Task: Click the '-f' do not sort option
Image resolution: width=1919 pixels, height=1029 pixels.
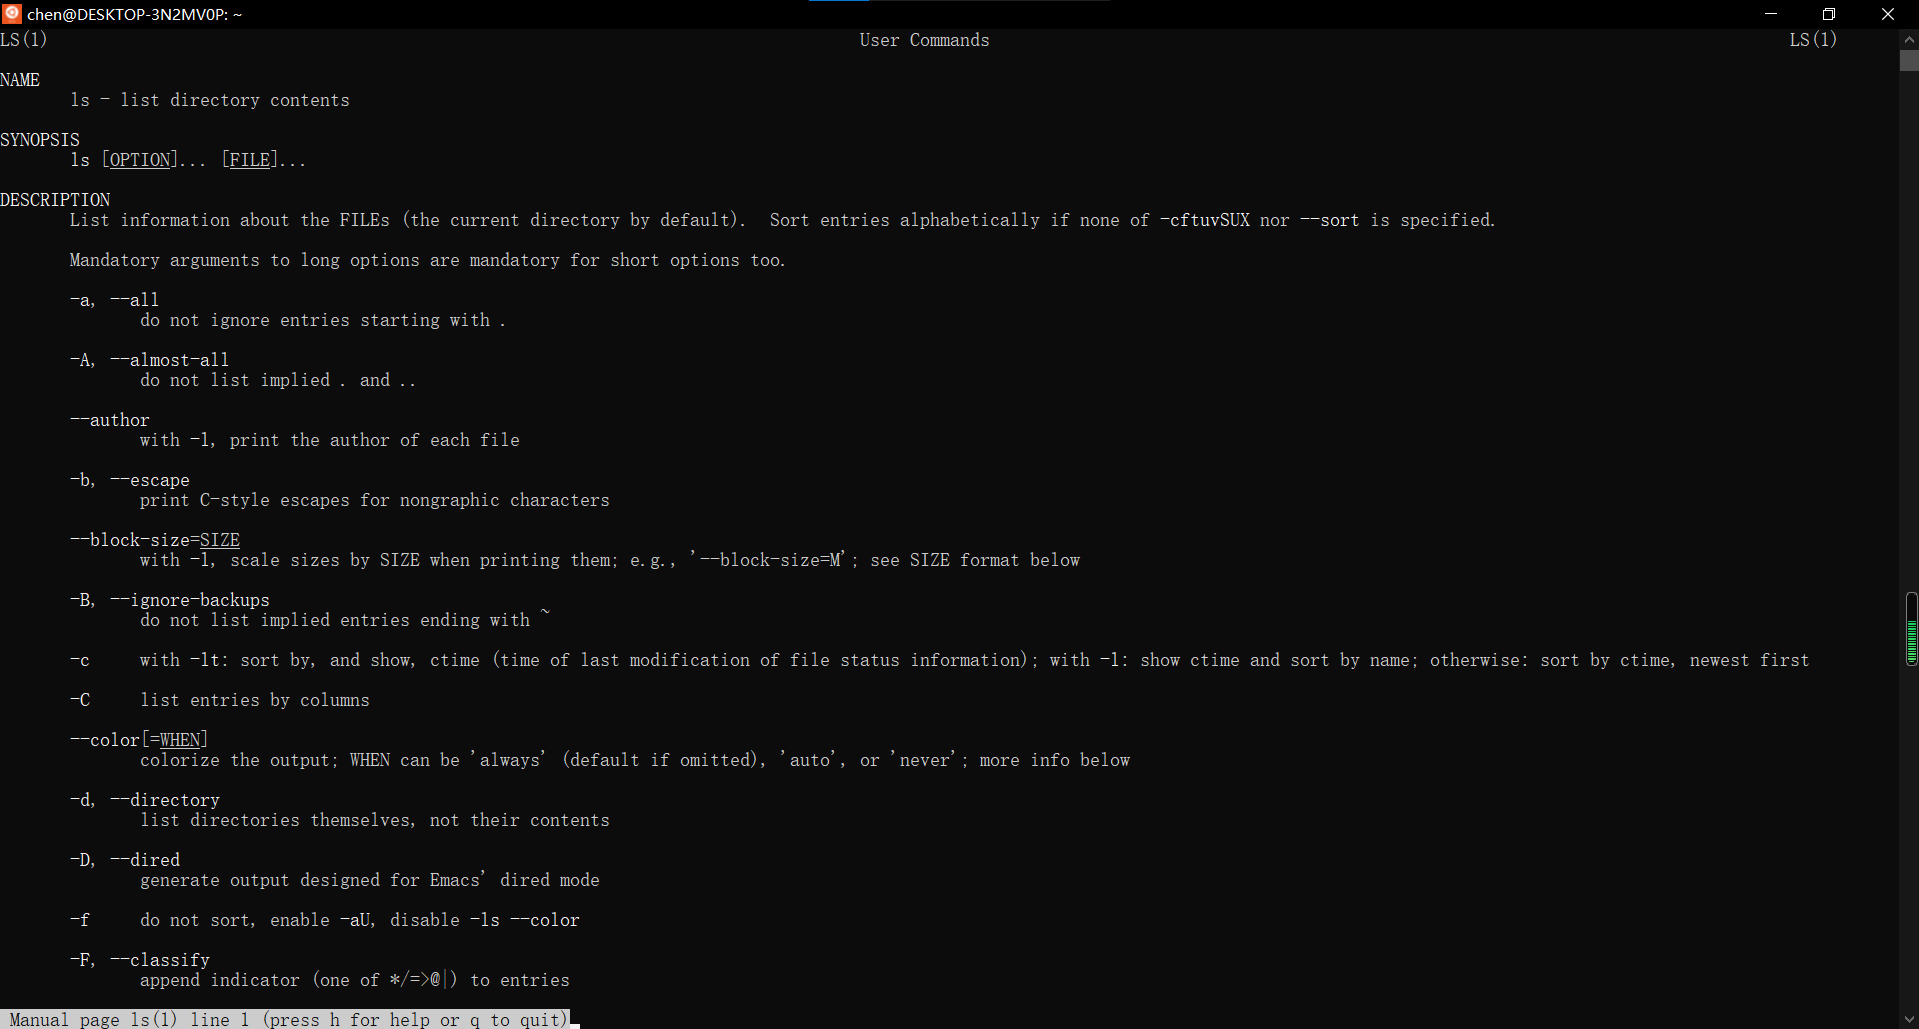Action: [325, 920]
